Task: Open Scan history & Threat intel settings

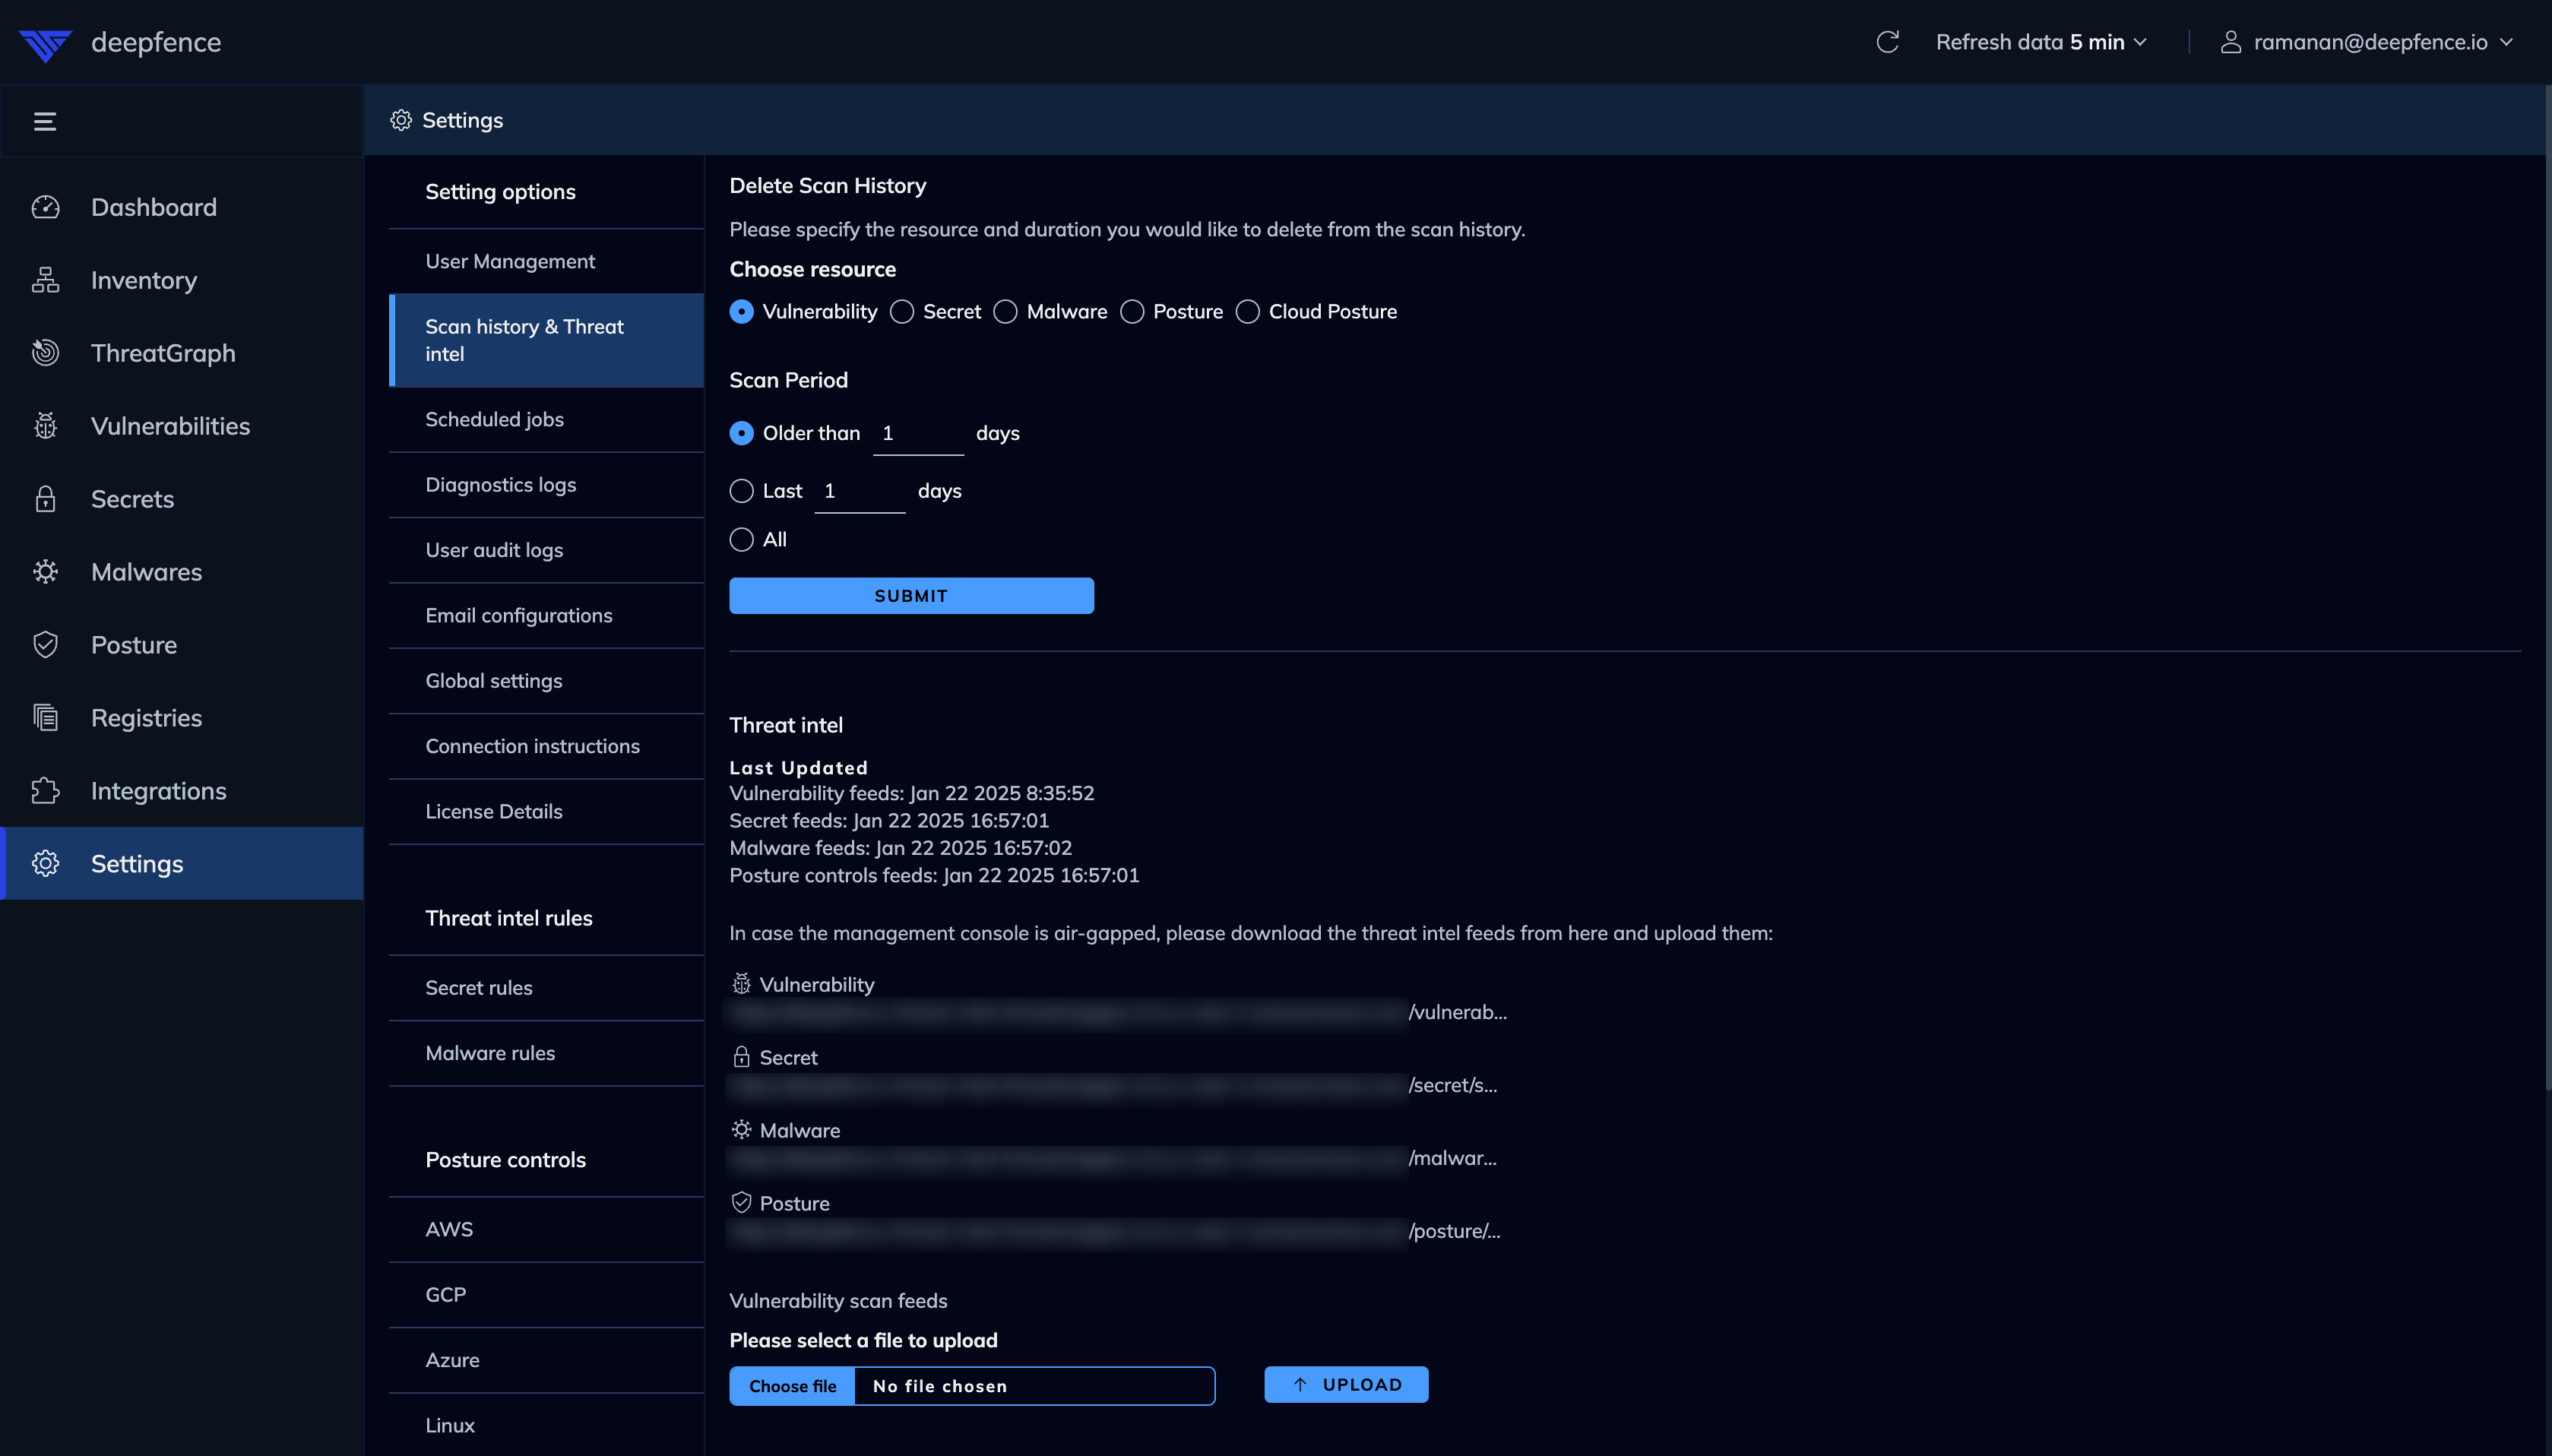Action: [546, 340]
